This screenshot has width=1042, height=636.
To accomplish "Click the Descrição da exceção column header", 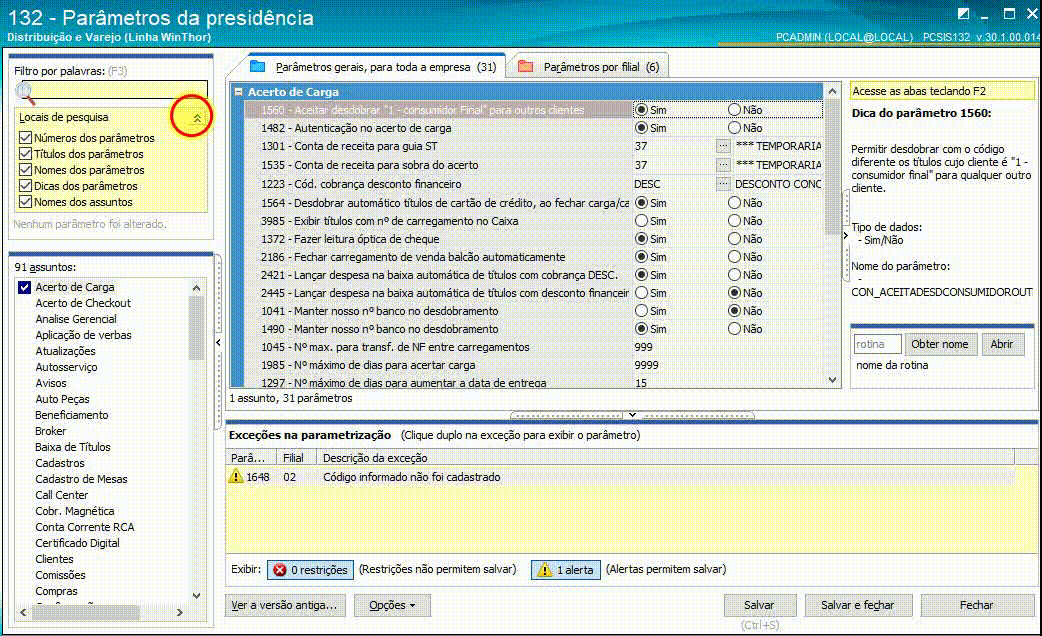I will click(665, 457).
